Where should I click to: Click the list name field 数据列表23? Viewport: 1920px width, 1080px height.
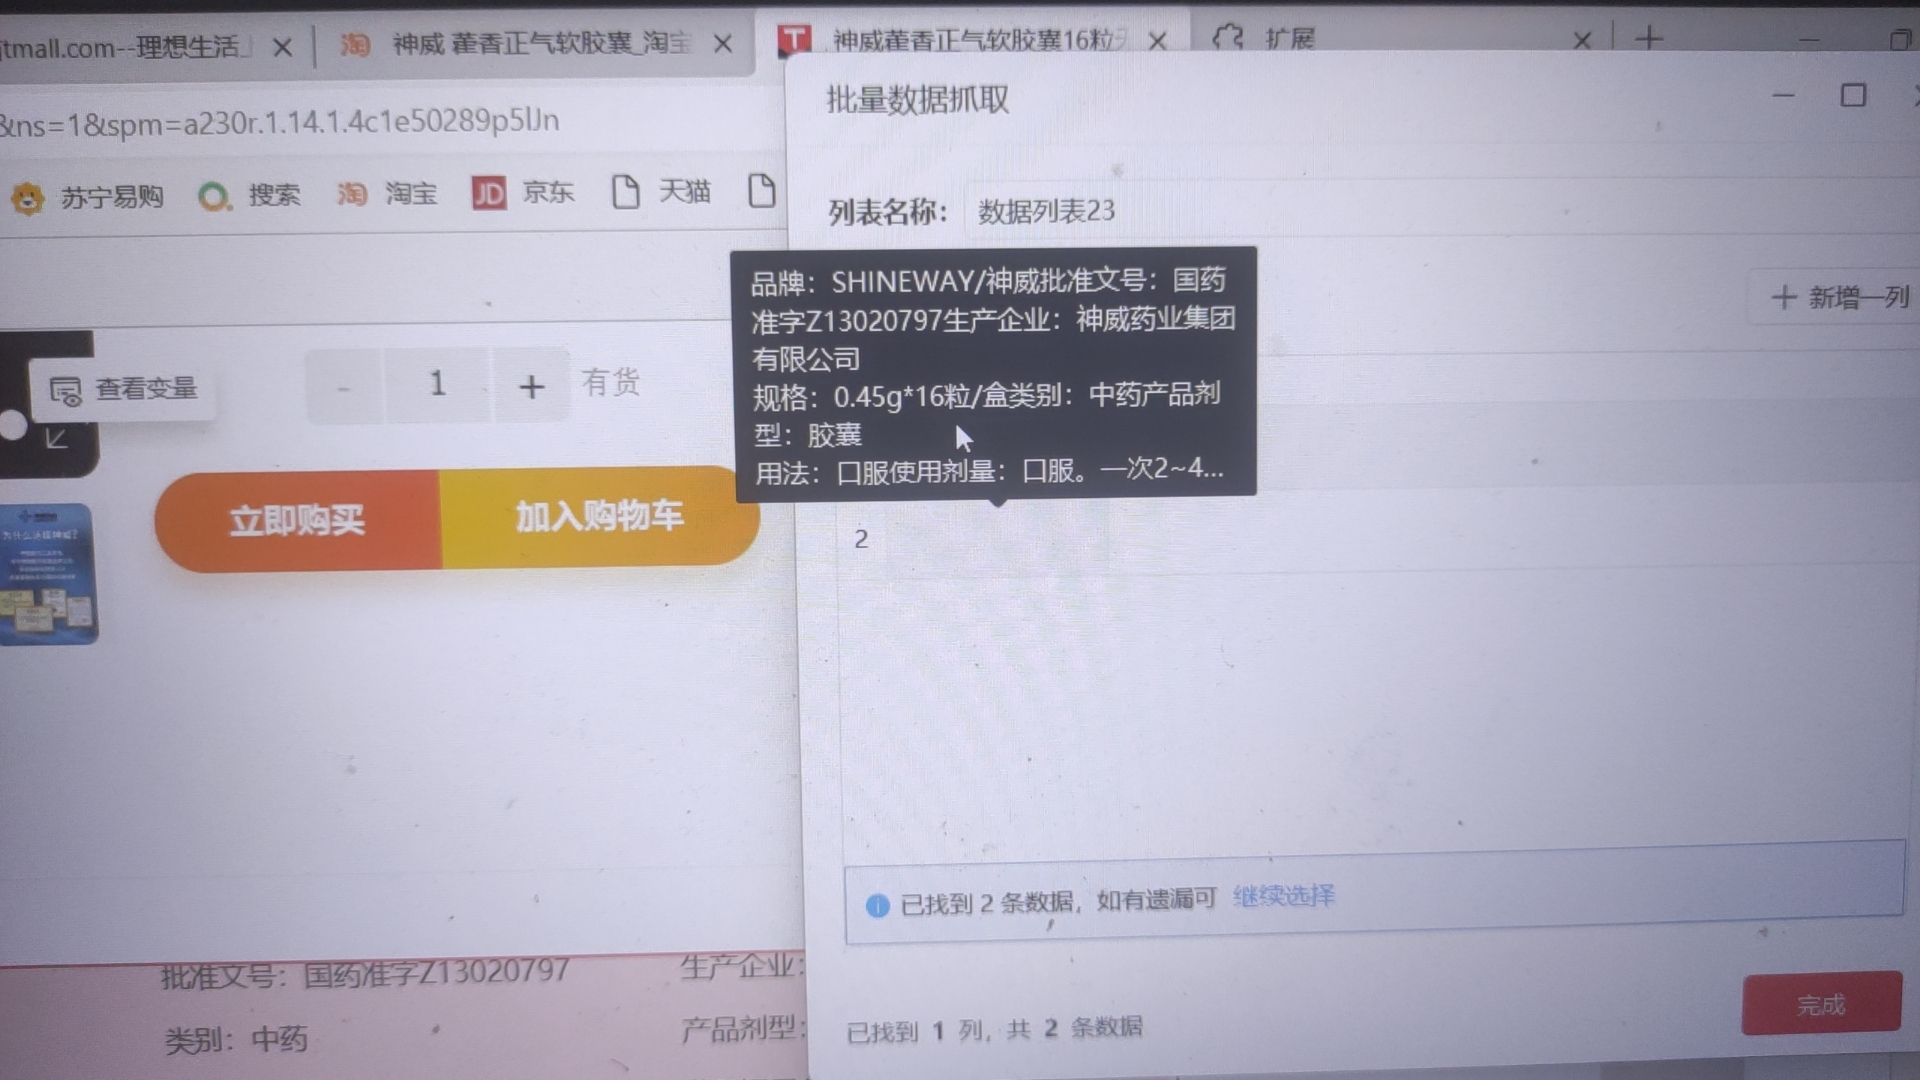tap(1045, 211)
